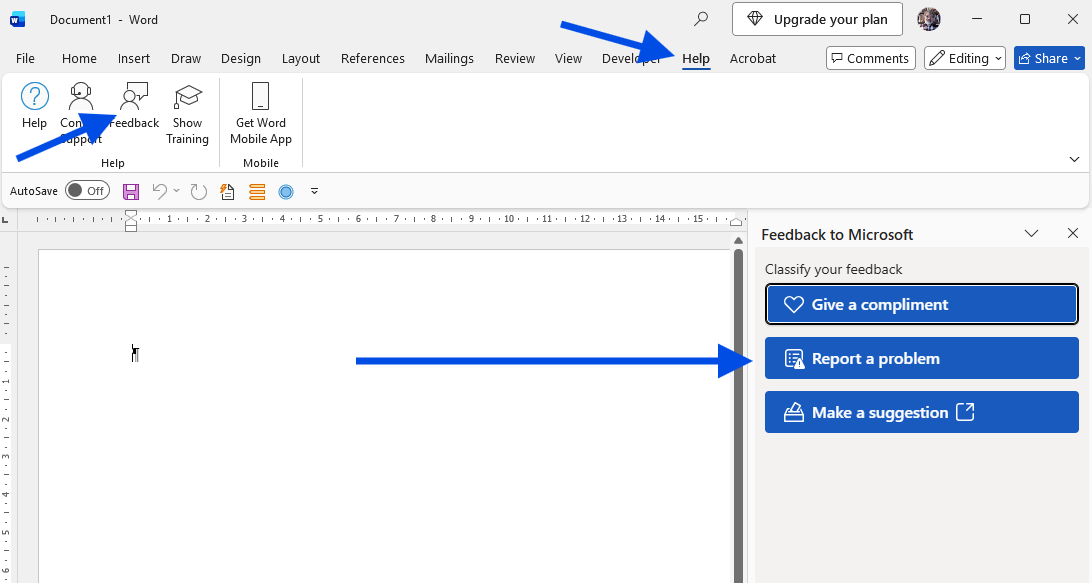This screenshot has height=583, width=1092.
Task: Collapse the ribbon using the chevron
Action: pos(1074,160)
